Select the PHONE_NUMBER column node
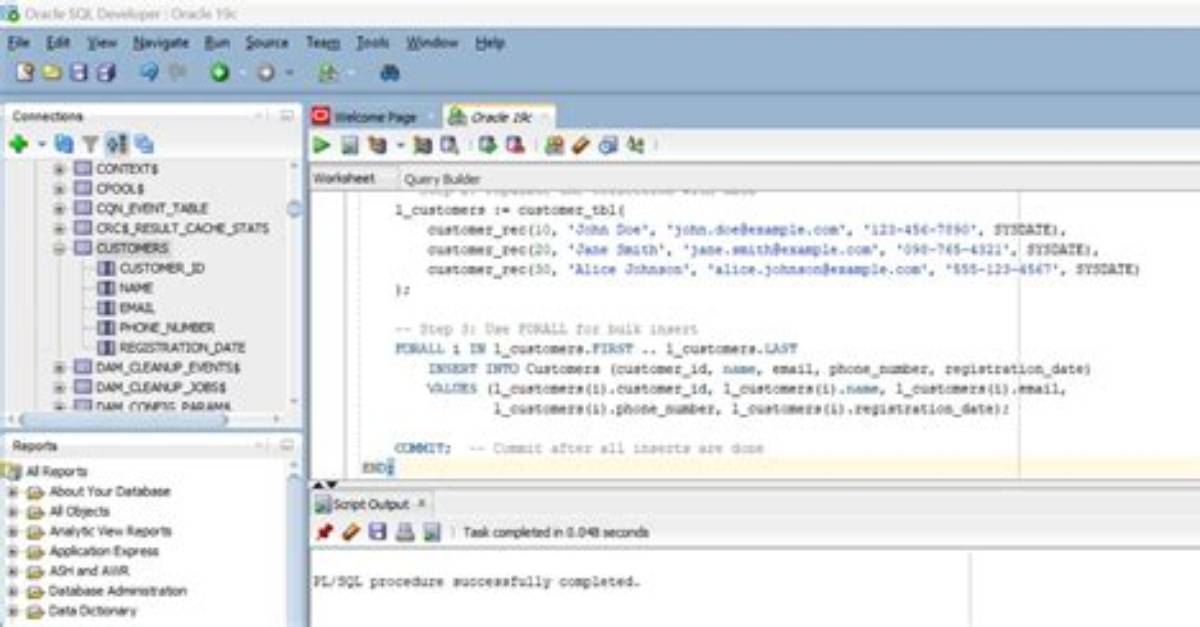Image resolution: width=1200 pixels, height=627 pixels. 166,328
